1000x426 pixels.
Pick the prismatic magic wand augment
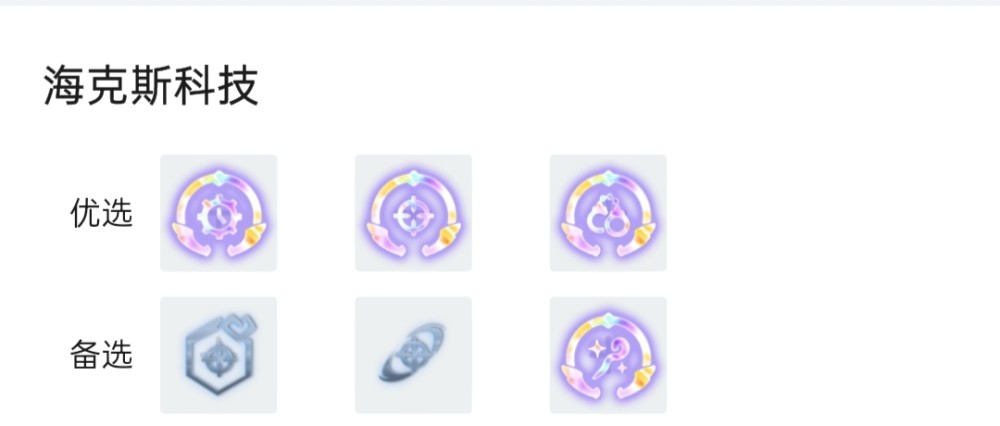(608, 355)
